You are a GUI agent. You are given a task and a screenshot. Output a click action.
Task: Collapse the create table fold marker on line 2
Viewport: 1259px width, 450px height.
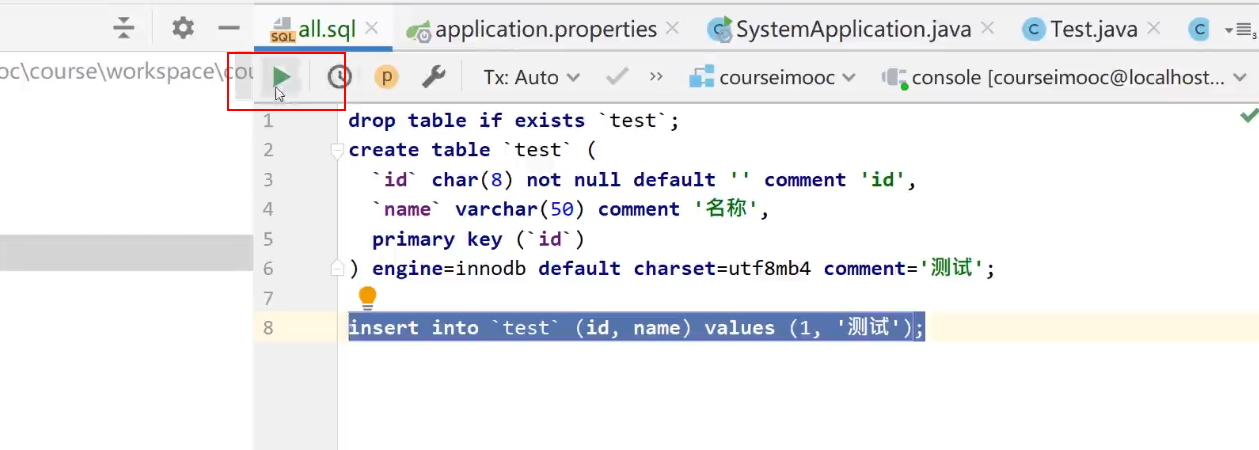click(337, 150)
